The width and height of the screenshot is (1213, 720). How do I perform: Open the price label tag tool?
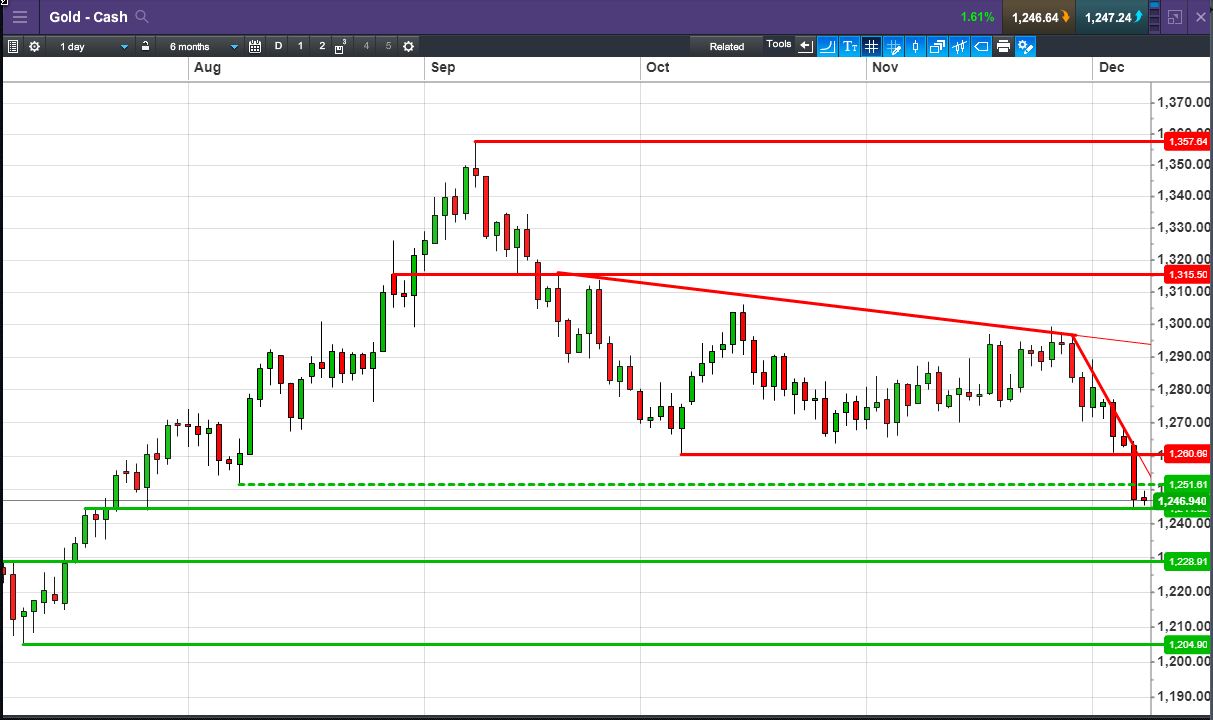tap(981, 46)
